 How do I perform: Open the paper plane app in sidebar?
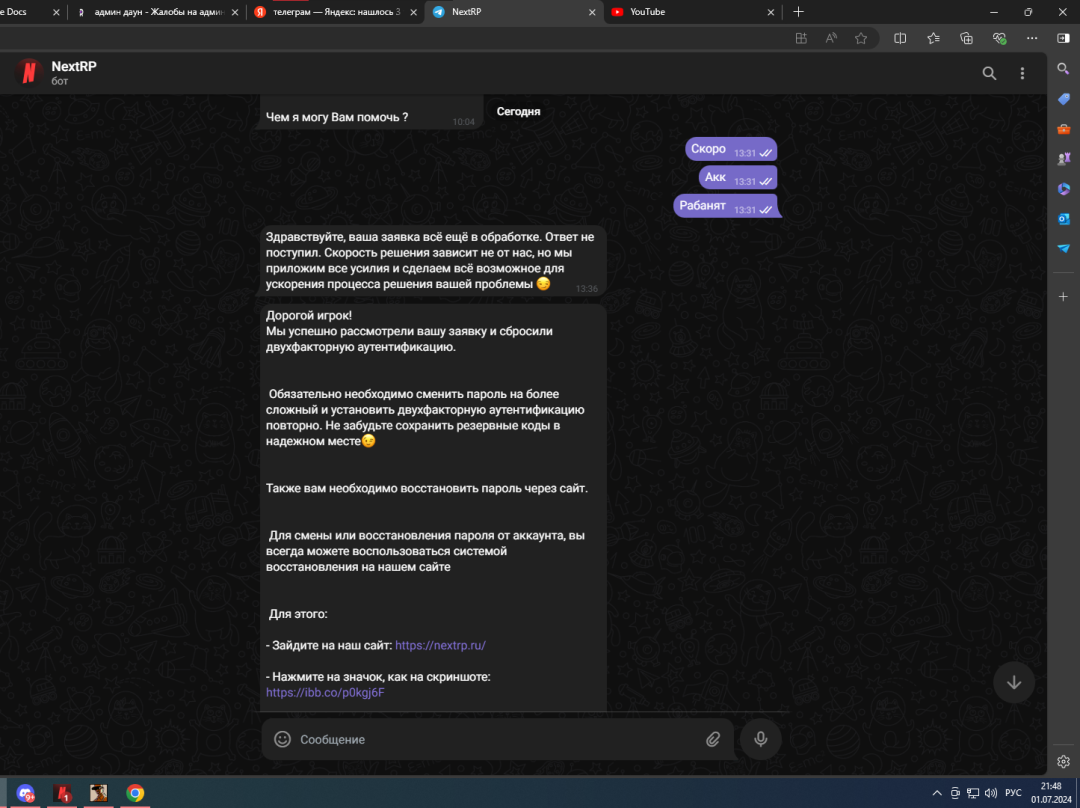[x=1063, y=249]
